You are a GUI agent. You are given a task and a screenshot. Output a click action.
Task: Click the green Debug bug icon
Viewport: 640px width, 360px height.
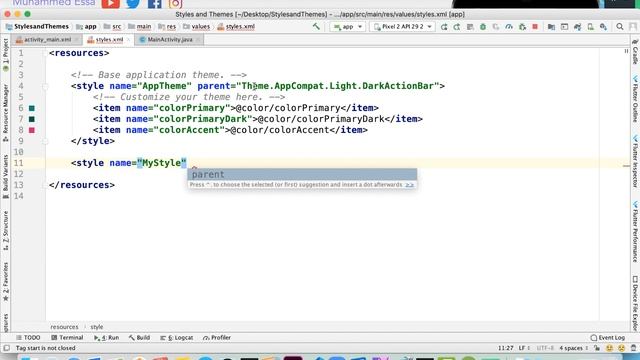[483, 27]
